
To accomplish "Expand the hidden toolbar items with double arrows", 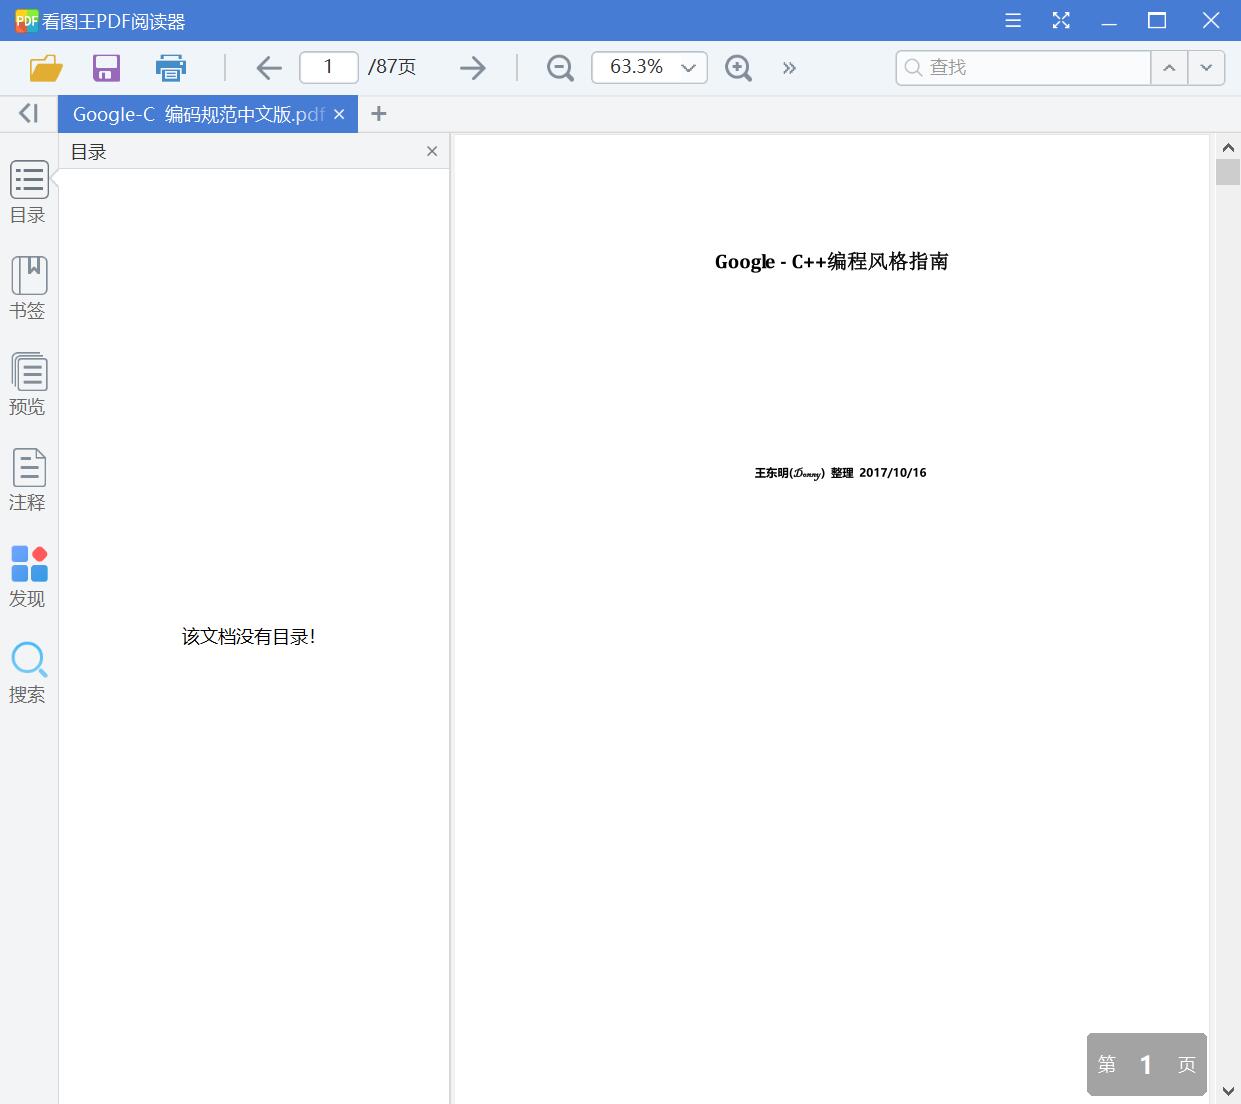I will pyautogui.click(x=789, y=67).
